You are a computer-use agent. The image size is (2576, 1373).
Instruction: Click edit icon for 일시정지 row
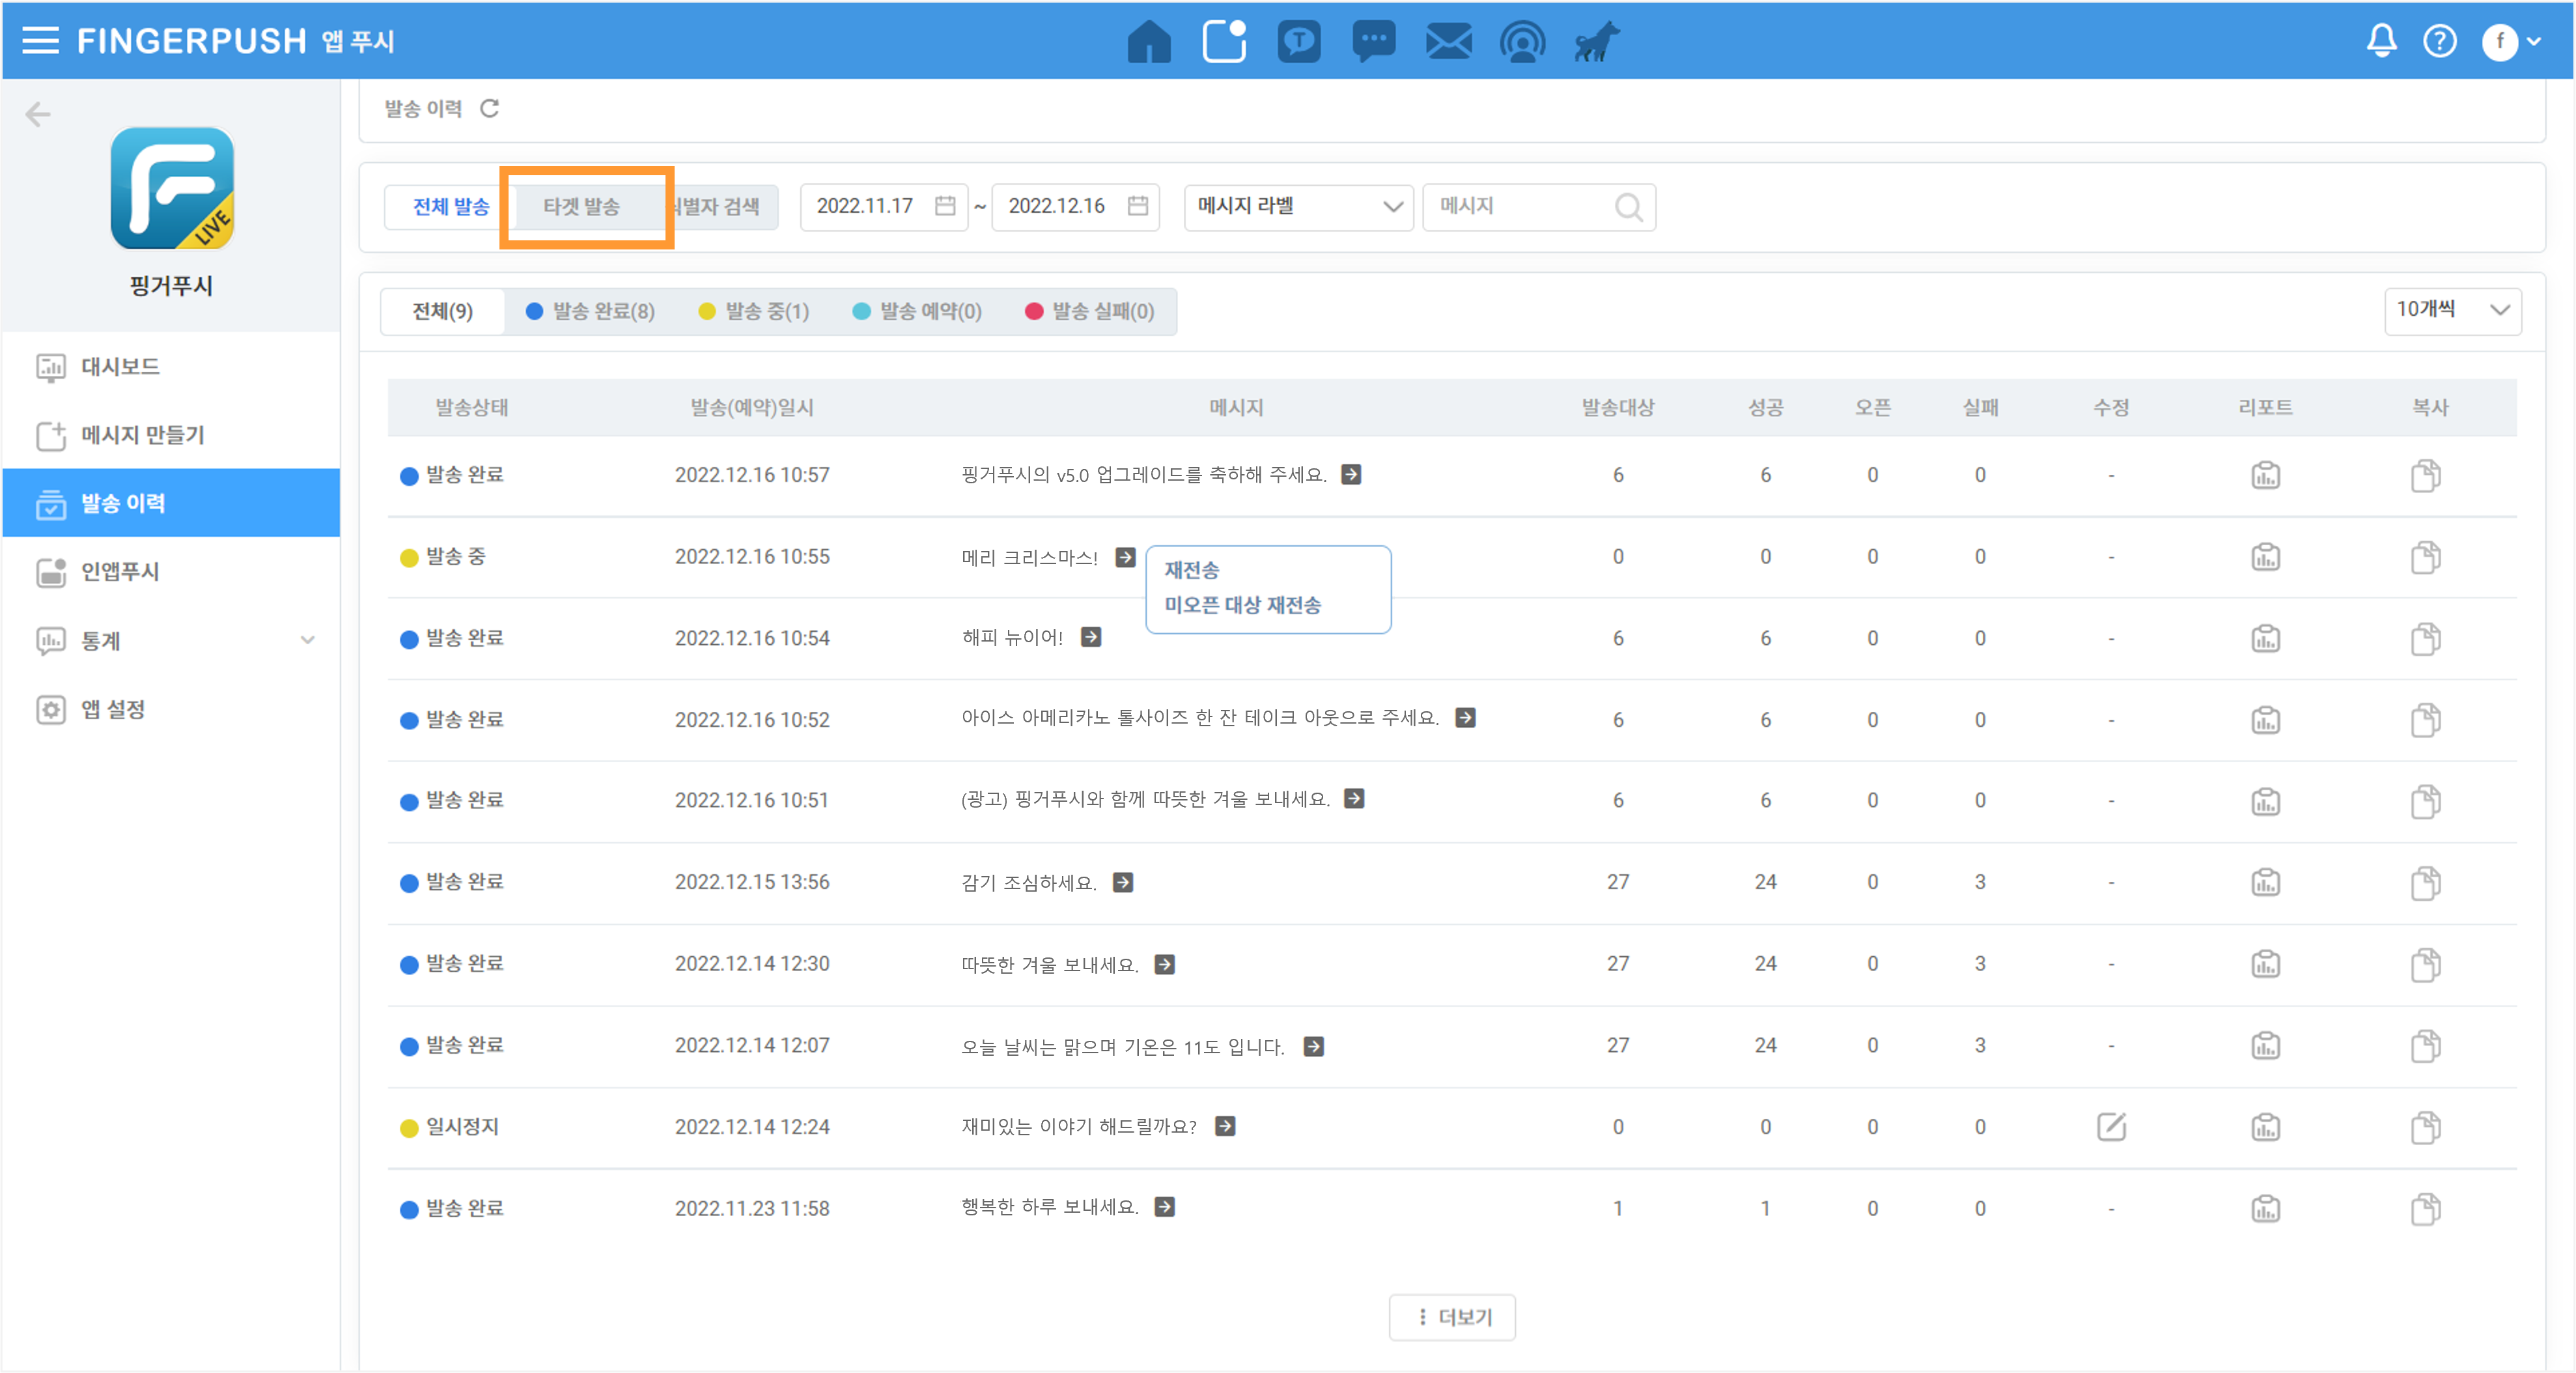pyautogui.click(x=2111, y=1127)
